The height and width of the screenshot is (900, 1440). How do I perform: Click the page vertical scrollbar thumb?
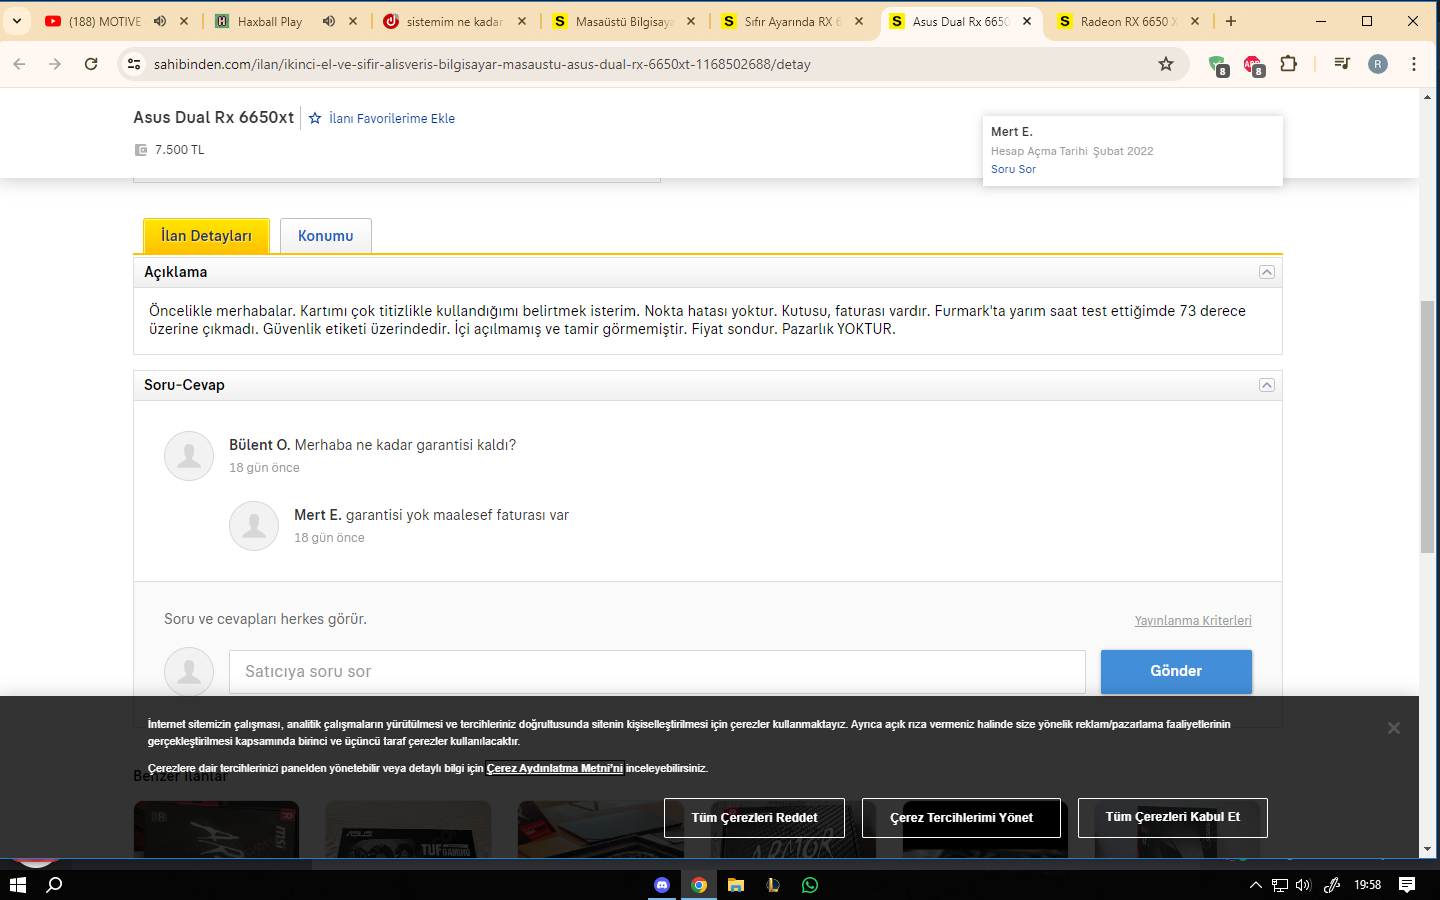[x=1427, y=427]
